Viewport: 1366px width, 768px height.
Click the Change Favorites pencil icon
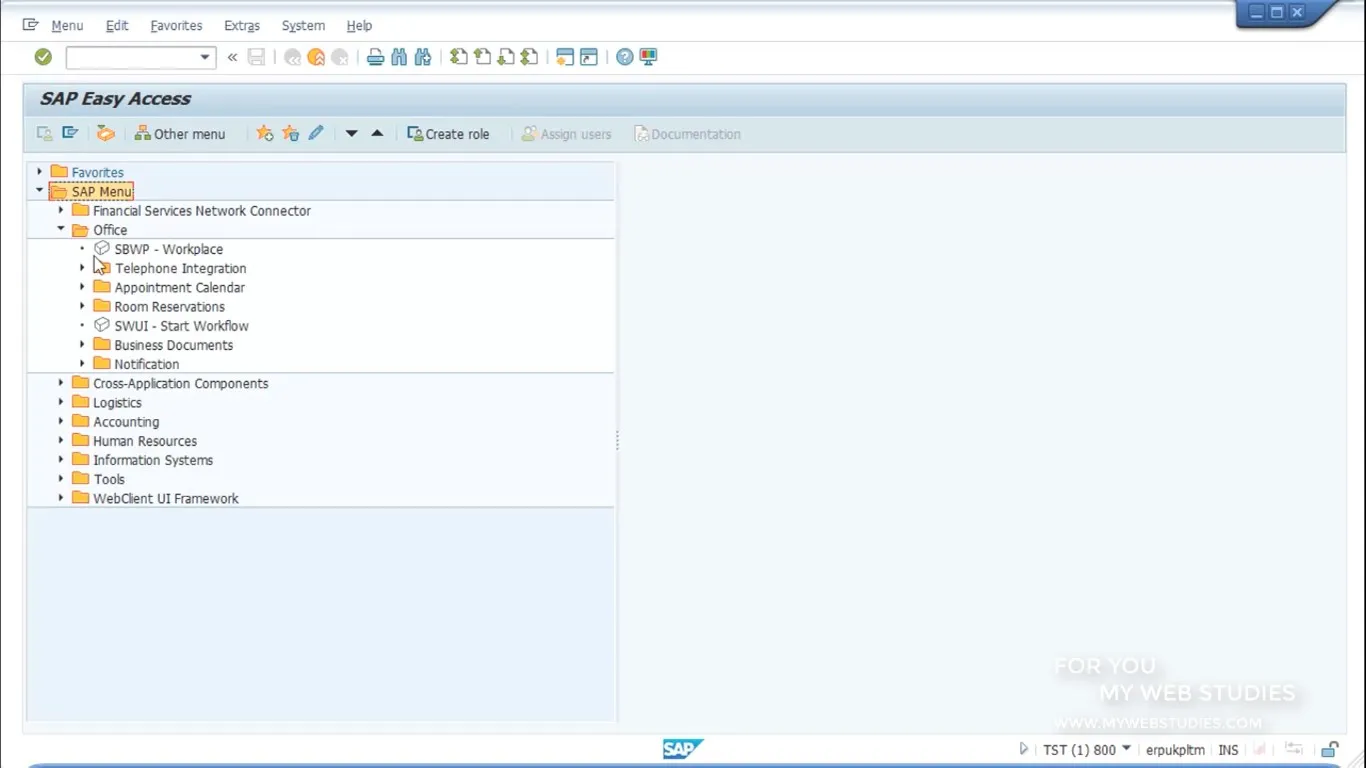click(316, 133)
